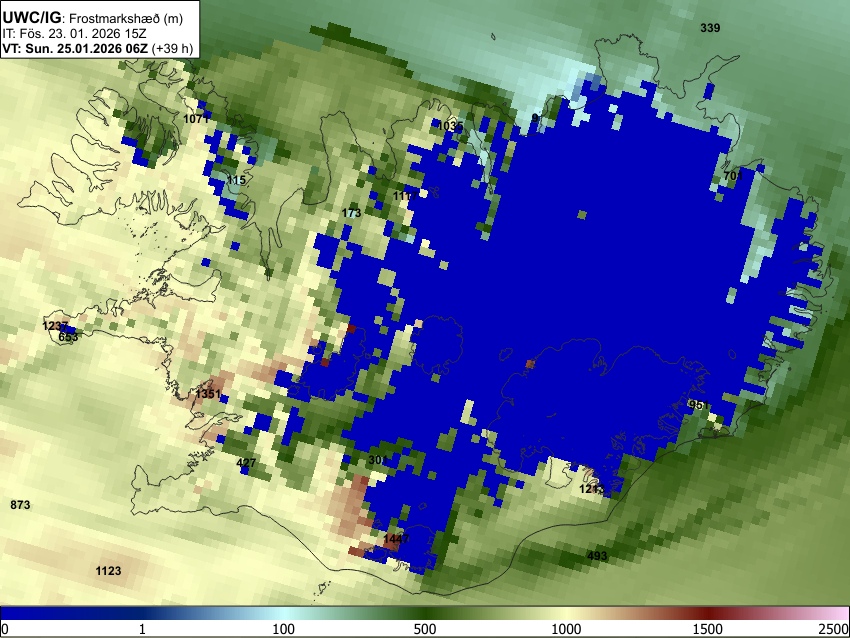
Task: Click the map value label '701'
Action: [x=733, y=176]
